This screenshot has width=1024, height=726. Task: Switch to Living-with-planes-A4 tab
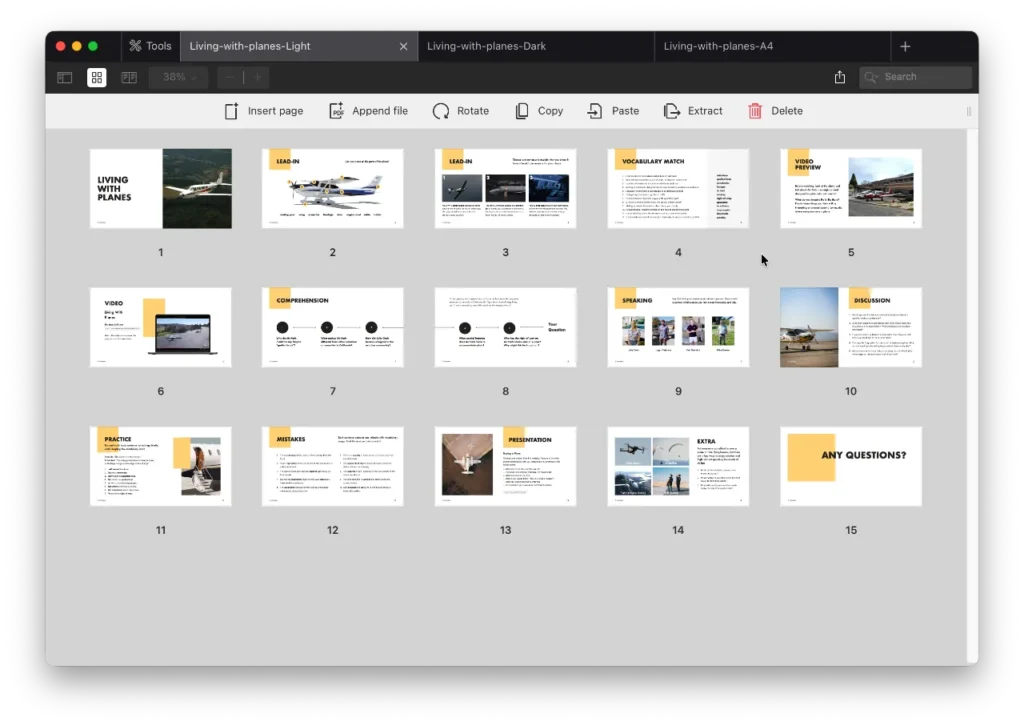718,46
